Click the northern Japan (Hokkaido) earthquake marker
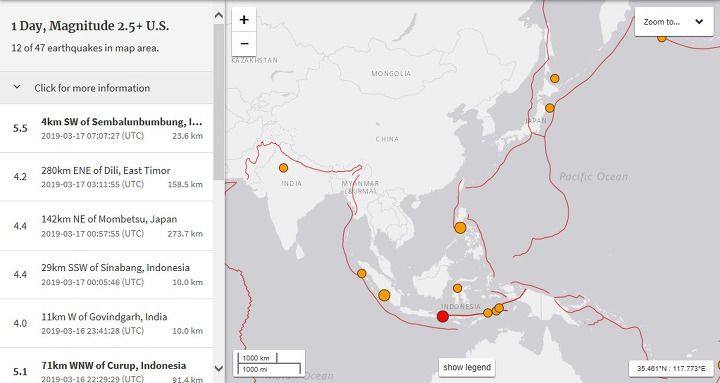The height and width of the screenshot is (383, 720). pos(555,79)
